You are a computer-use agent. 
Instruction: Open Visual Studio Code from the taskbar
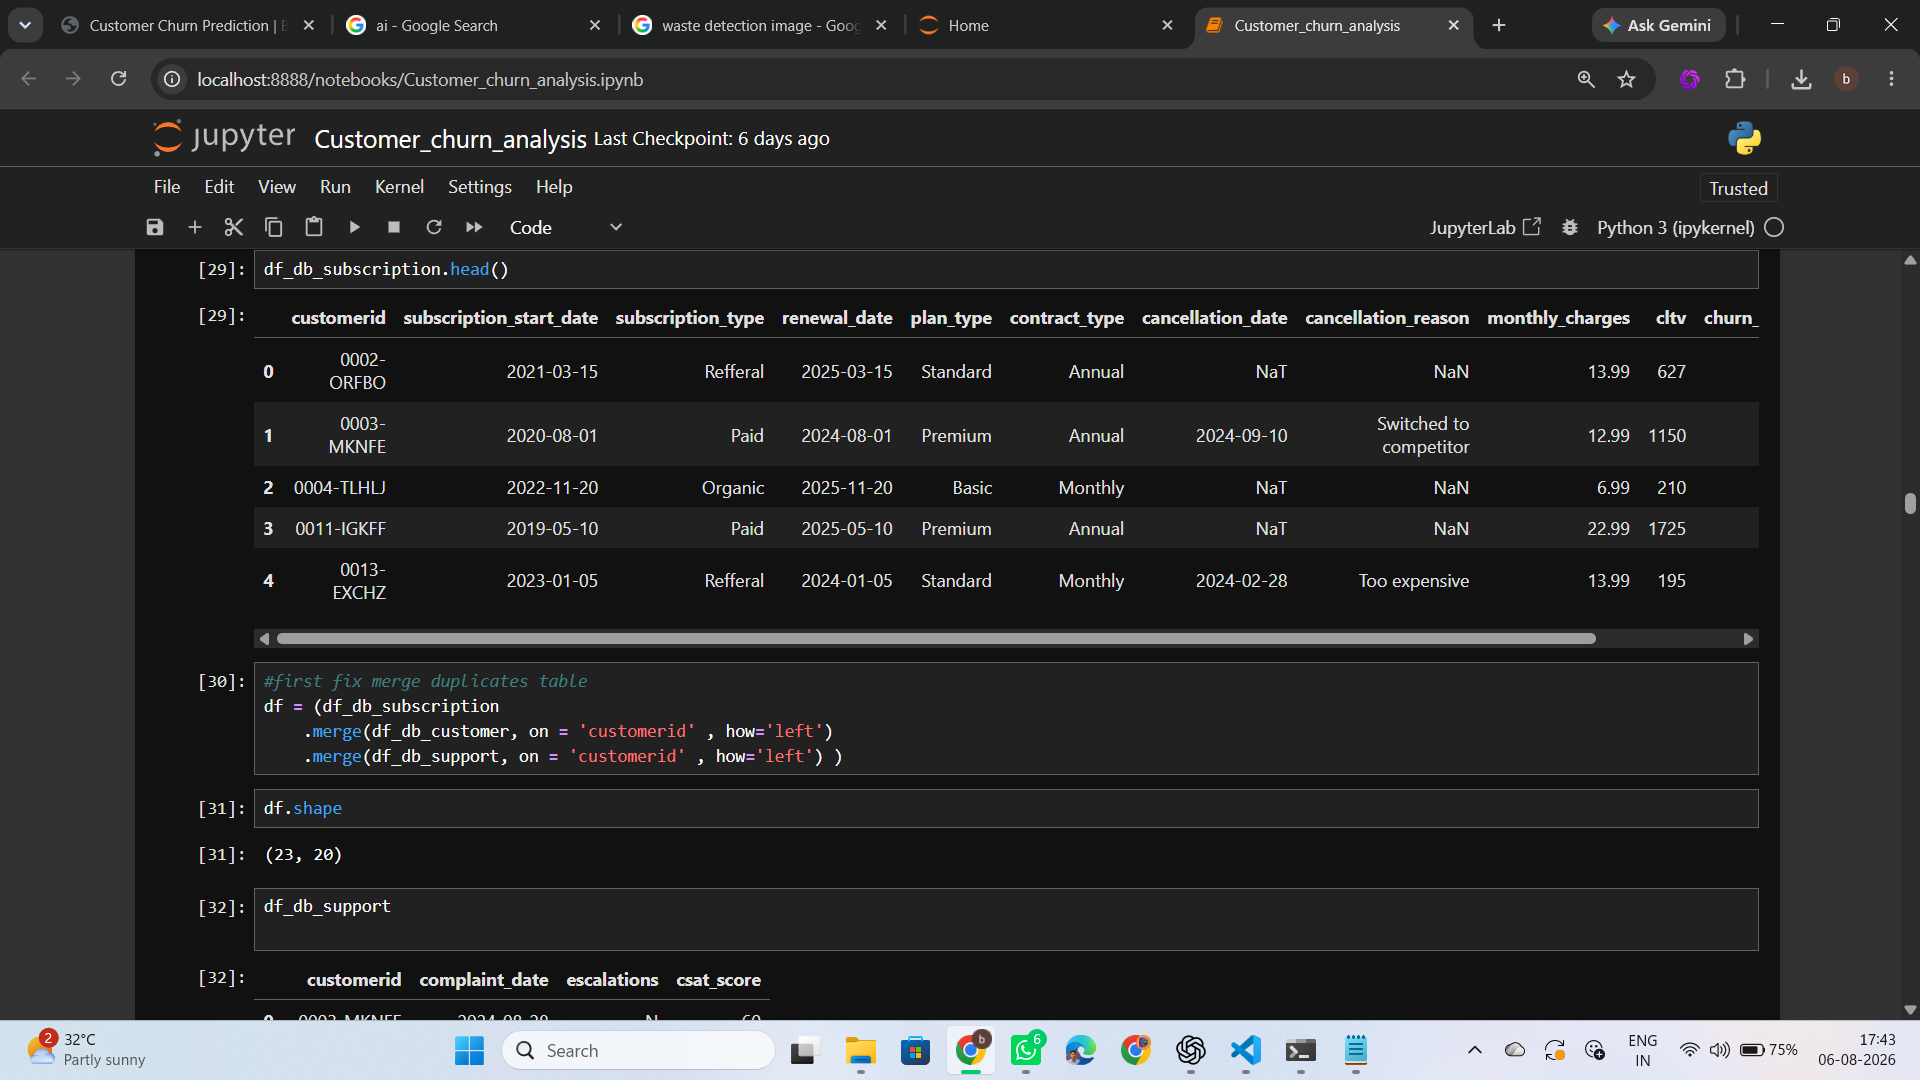pyautogui.click(x=1246, y=1050)
